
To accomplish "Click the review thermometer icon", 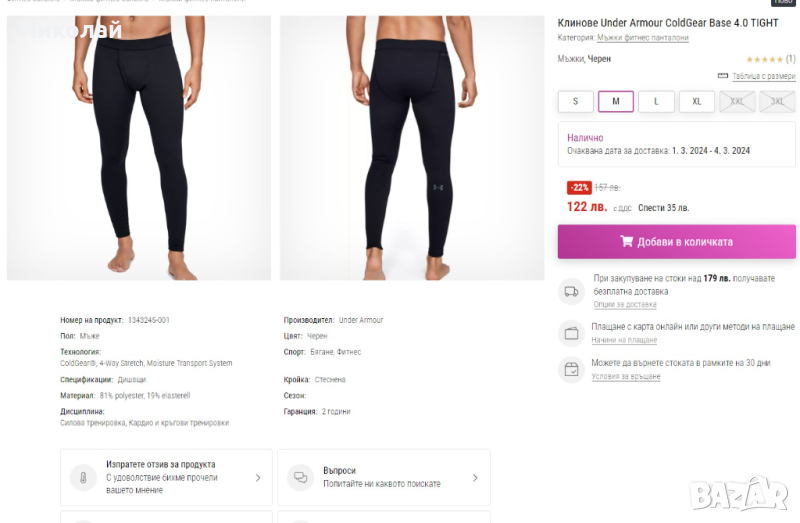I will pos(78,477).
